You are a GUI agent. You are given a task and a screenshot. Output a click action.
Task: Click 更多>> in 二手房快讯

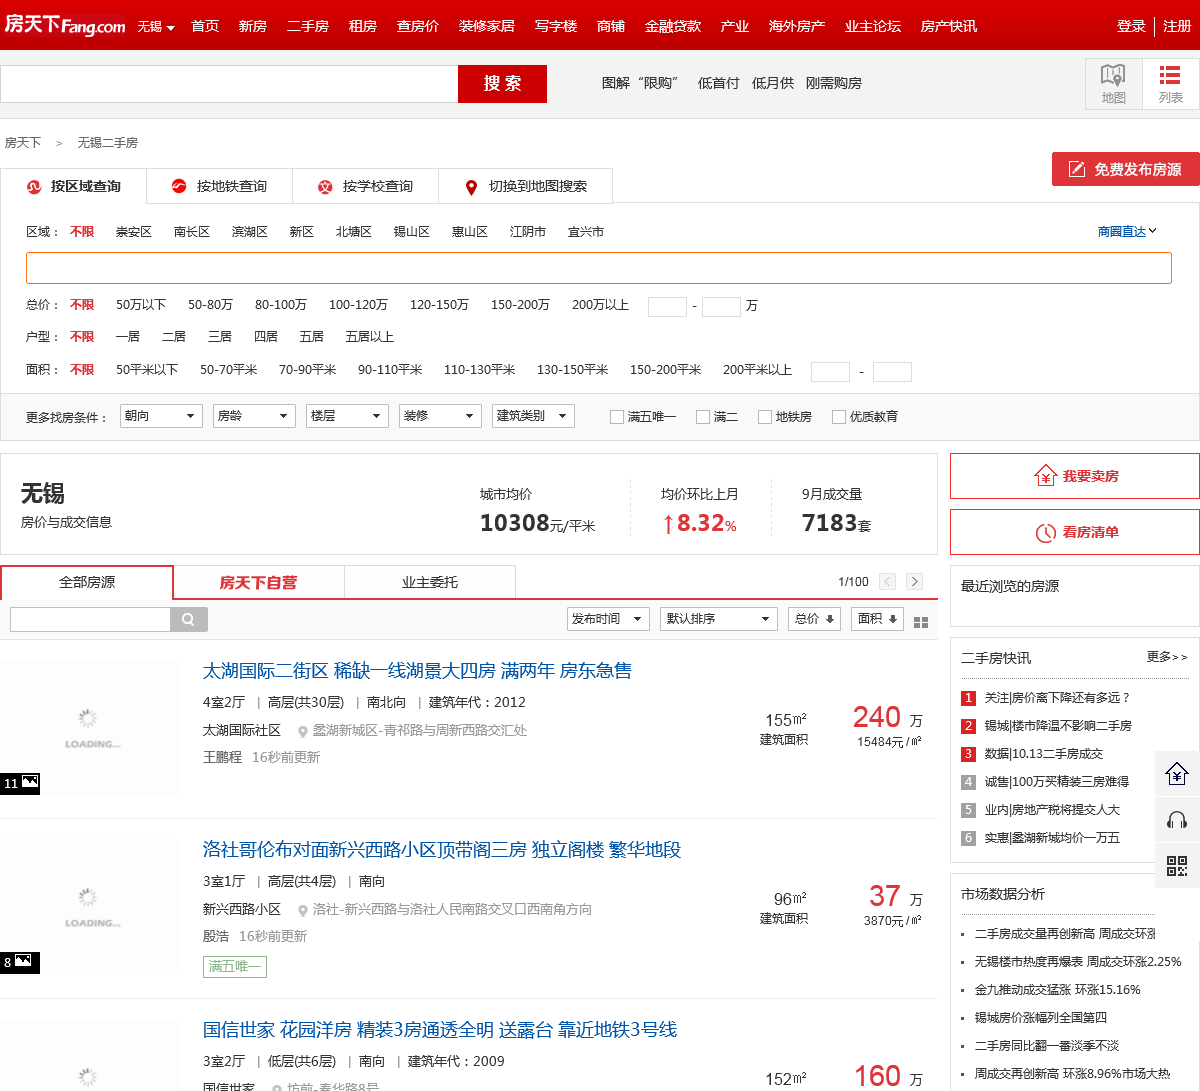pos(1167,657)
